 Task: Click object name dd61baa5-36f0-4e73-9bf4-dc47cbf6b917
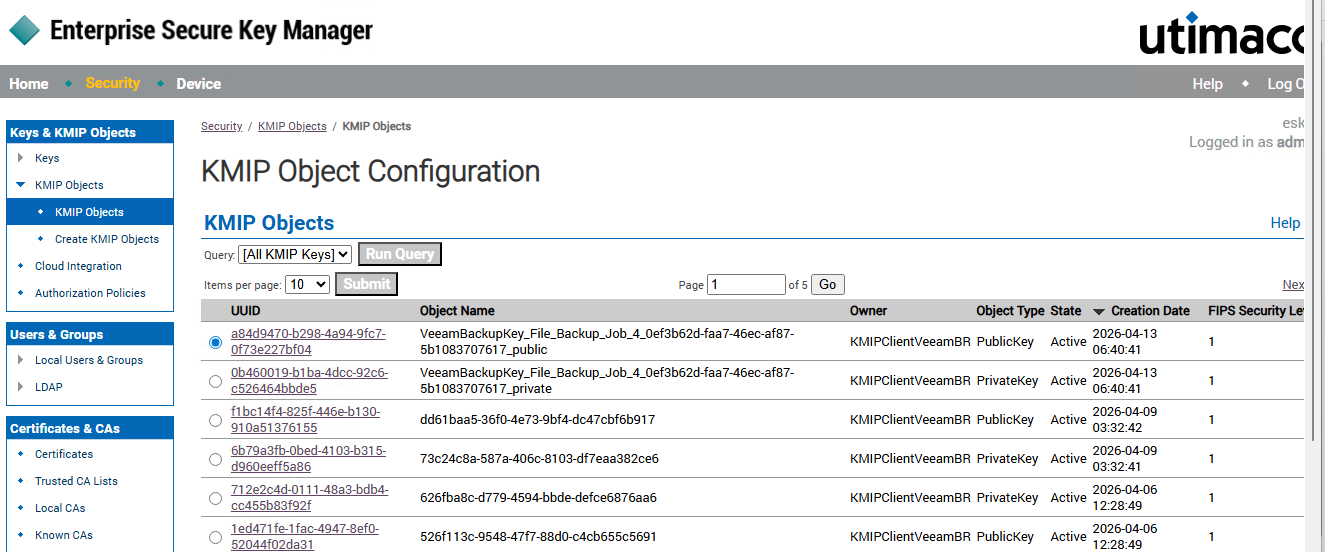point(537,420)
